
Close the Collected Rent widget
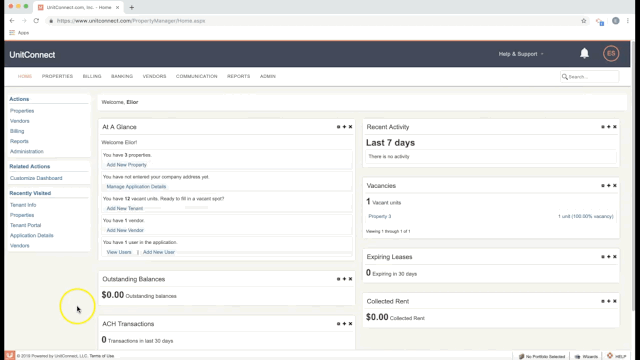tap(615, 301)
